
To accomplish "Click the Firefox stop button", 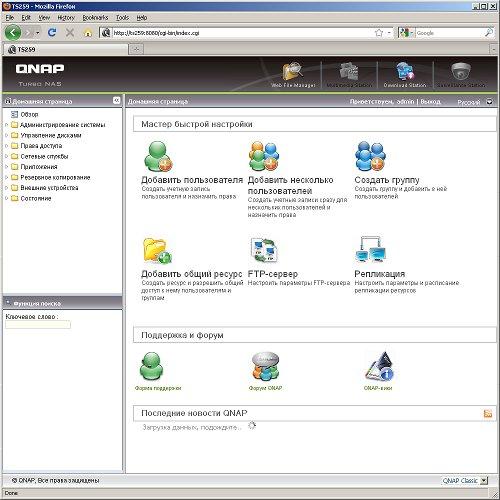I will coord(70,33).
